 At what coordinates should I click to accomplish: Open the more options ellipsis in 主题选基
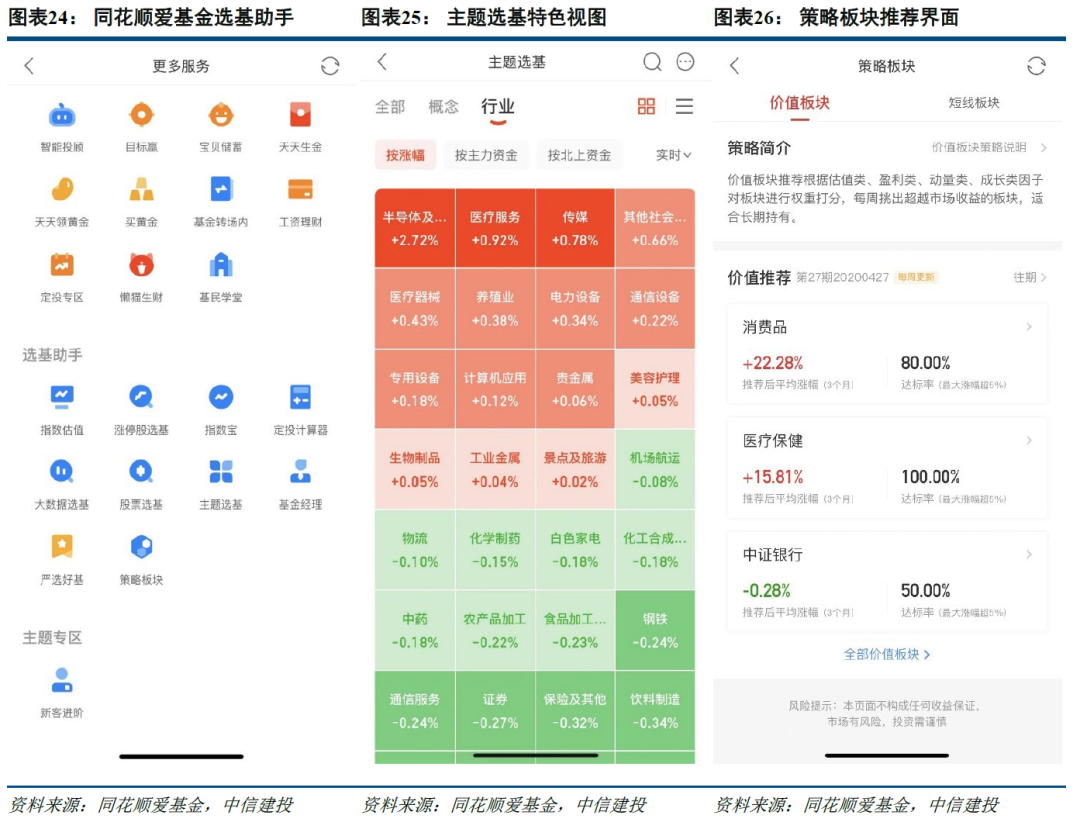(685, 62)
